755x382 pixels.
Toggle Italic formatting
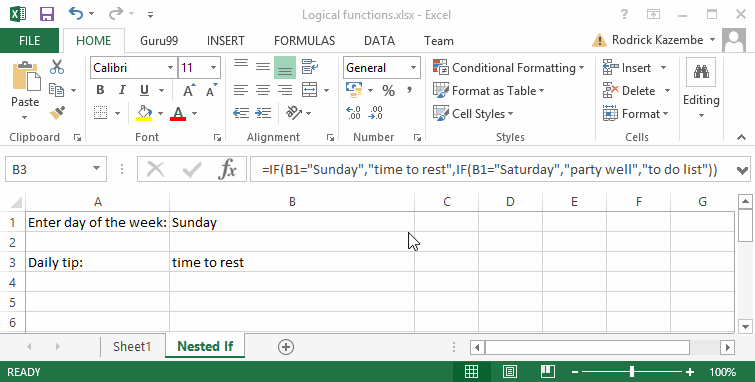pos(122,90)
